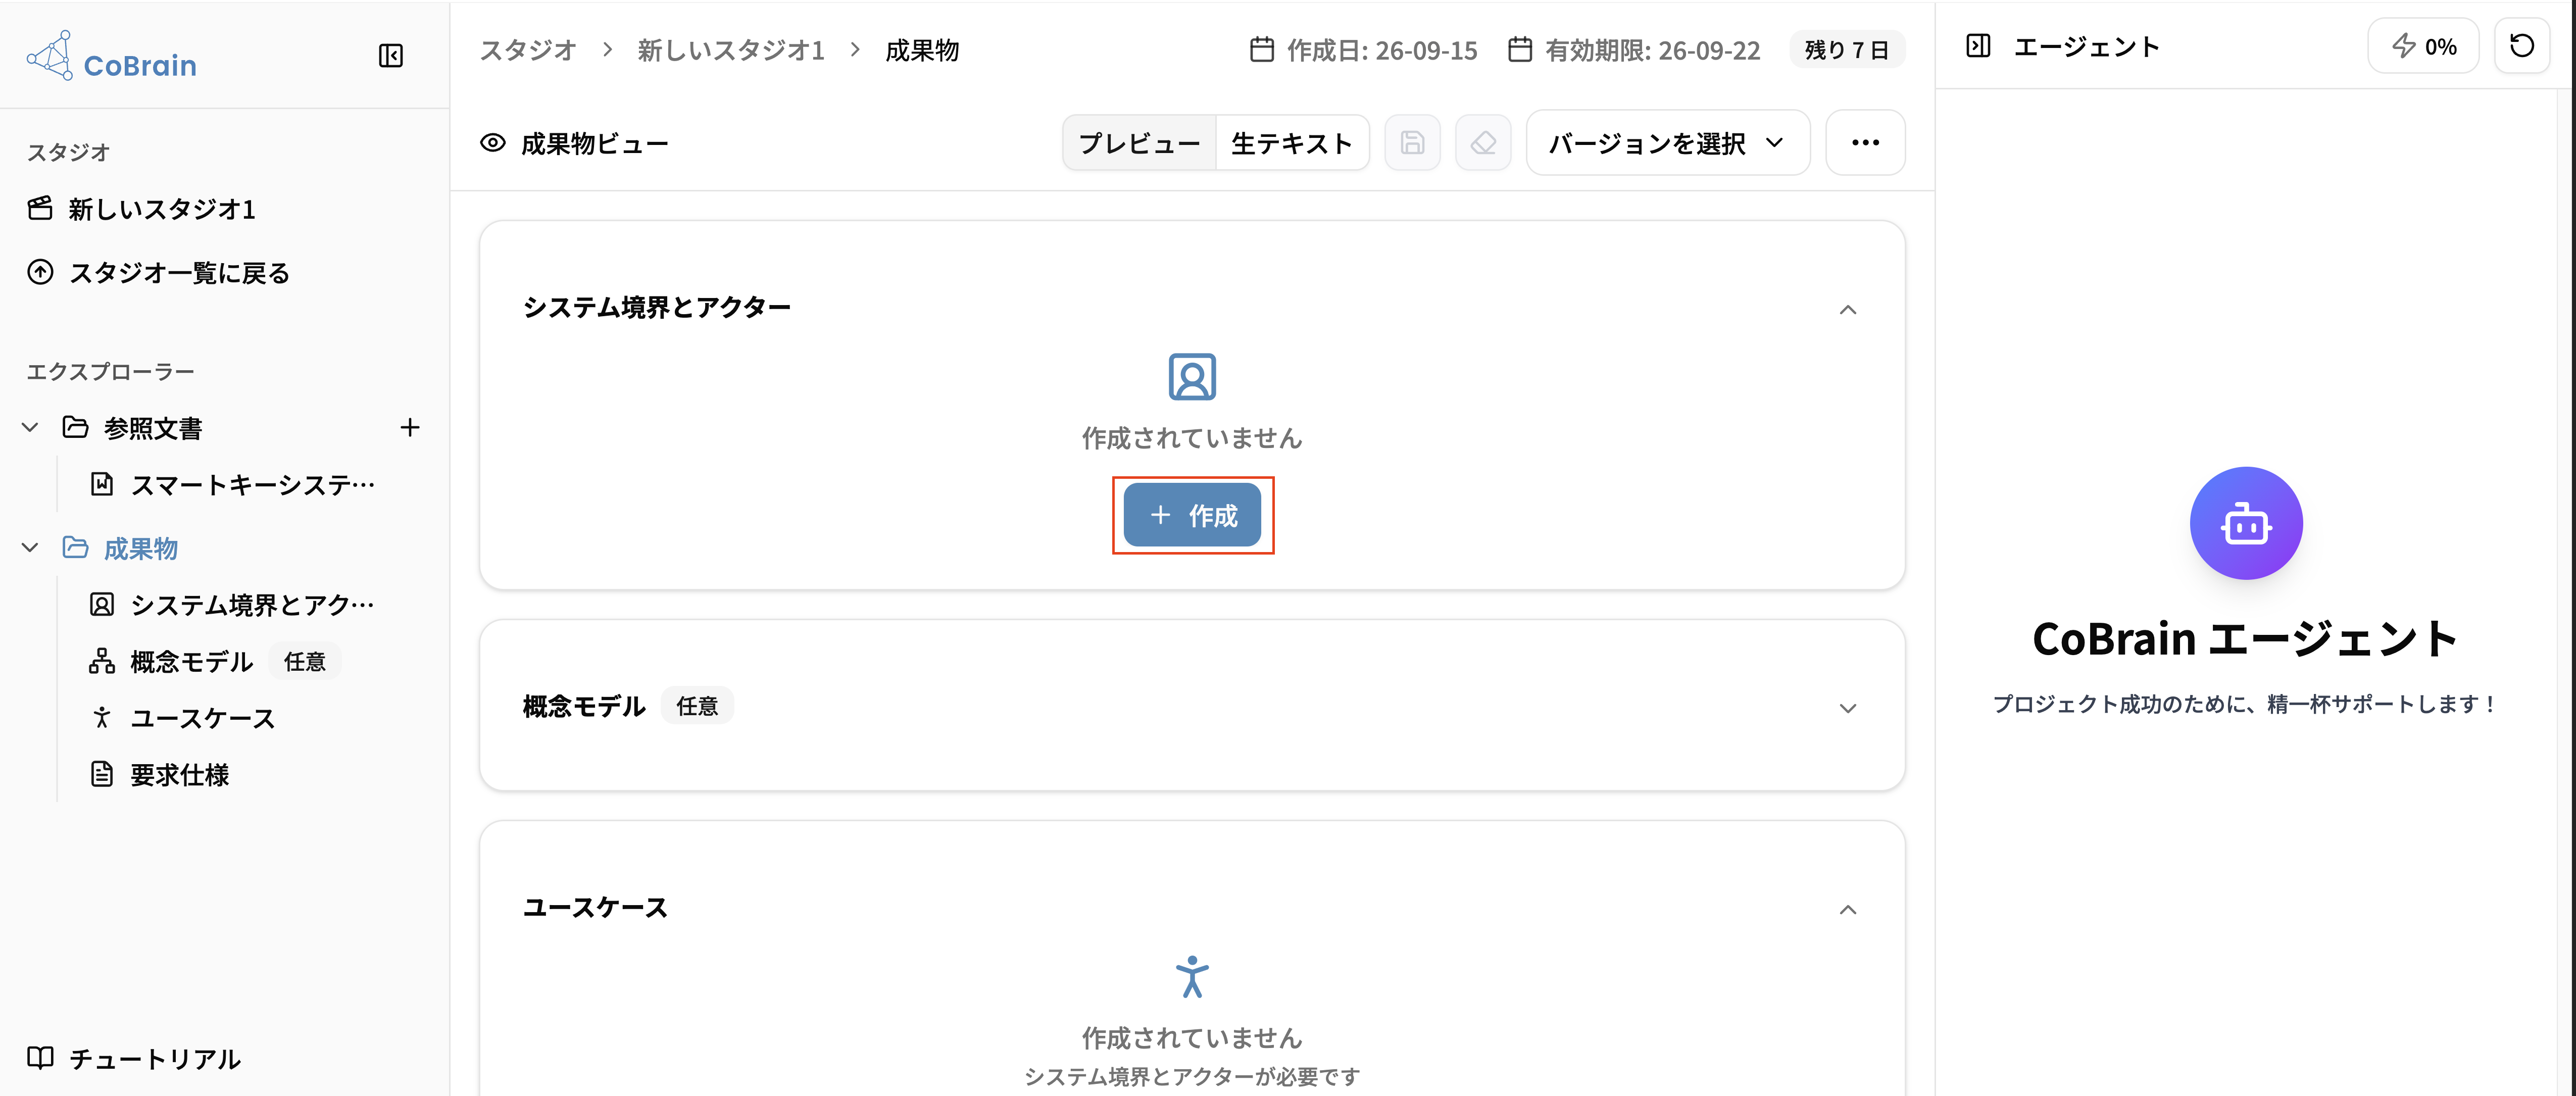The image size is (2576, 1096).
Task: Click the eye icon beside 成果物ビュー
Action: pos(493,143)
